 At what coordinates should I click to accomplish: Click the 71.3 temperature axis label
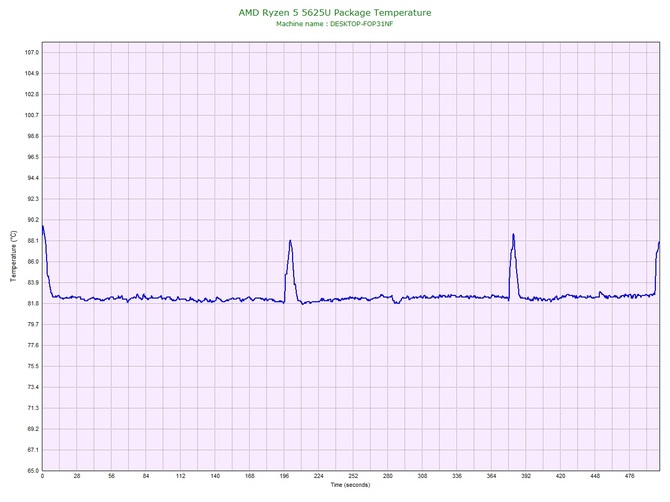click(x=32, y=408)
